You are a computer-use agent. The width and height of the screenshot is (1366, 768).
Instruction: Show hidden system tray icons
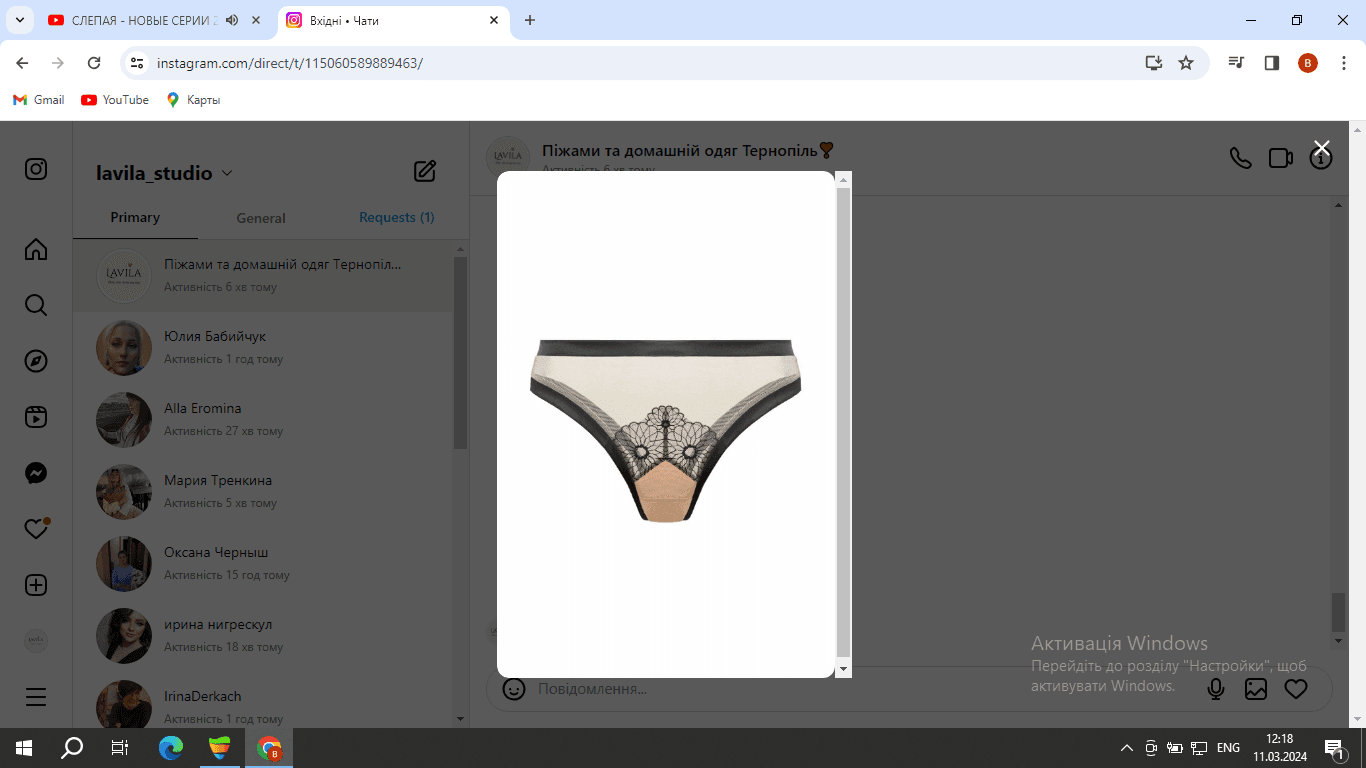click(1127, 748)
